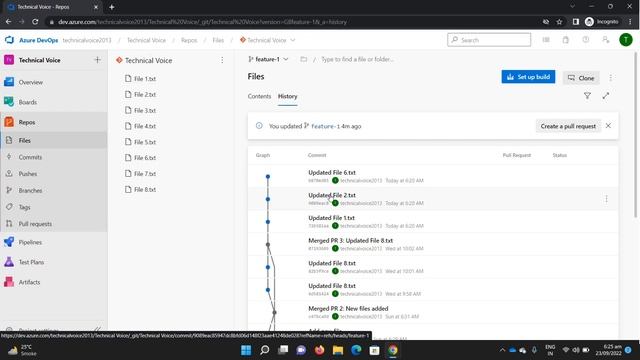Image resolution: width=640 pixels, height=360 pixels.
Task: Click technicalvoice2013 organization breadcrumb
Action: (87, 40)
